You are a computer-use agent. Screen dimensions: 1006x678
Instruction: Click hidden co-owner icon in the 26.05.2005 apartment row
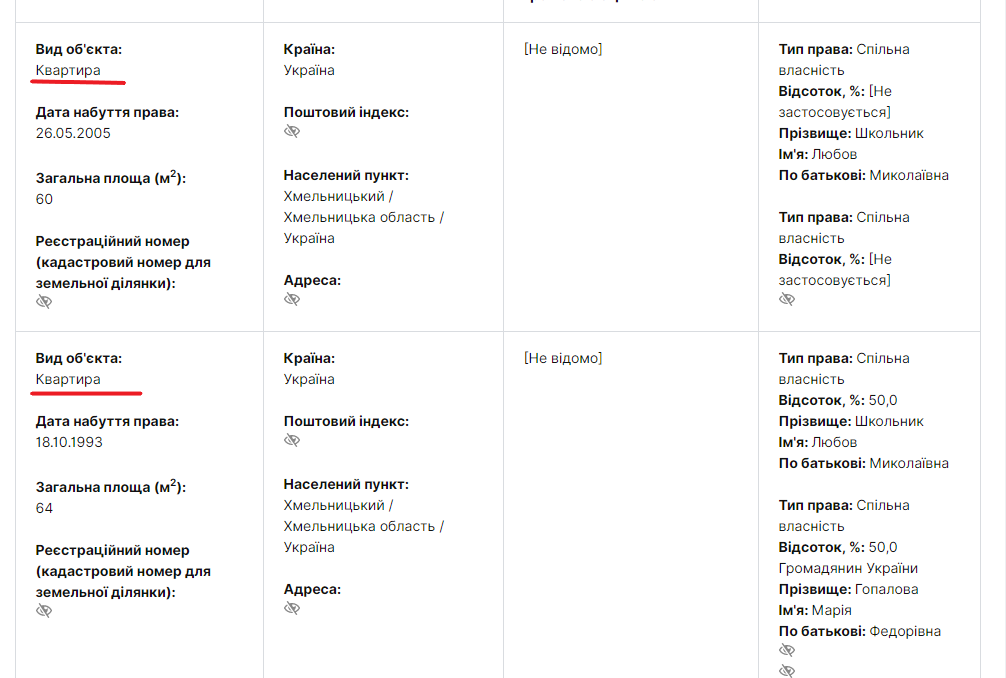787,299
